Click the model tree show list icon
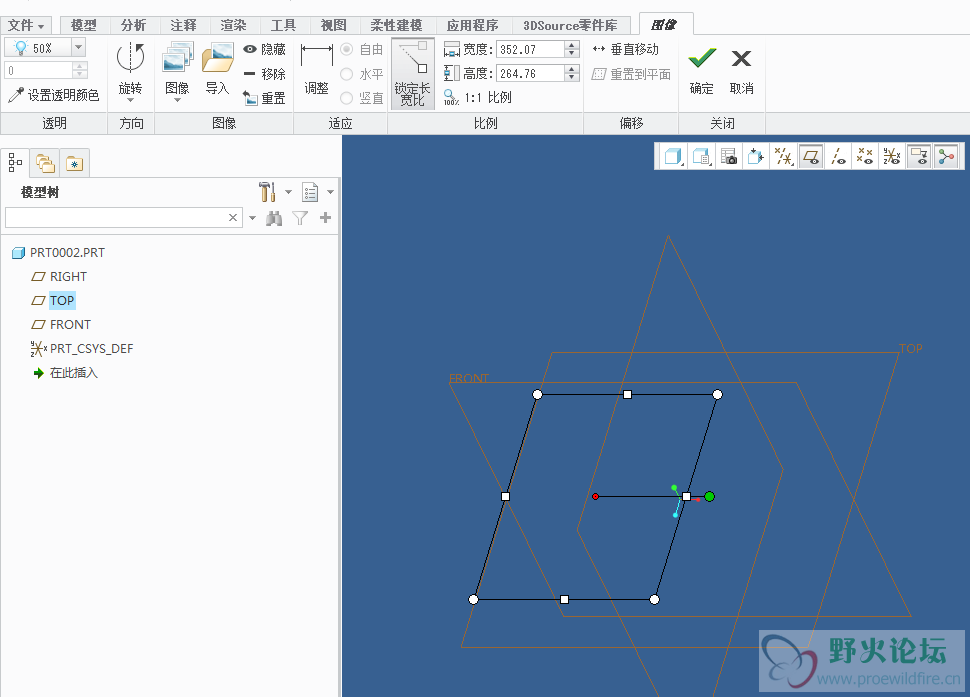The image size is (970, 697). (x=310, y=192)
